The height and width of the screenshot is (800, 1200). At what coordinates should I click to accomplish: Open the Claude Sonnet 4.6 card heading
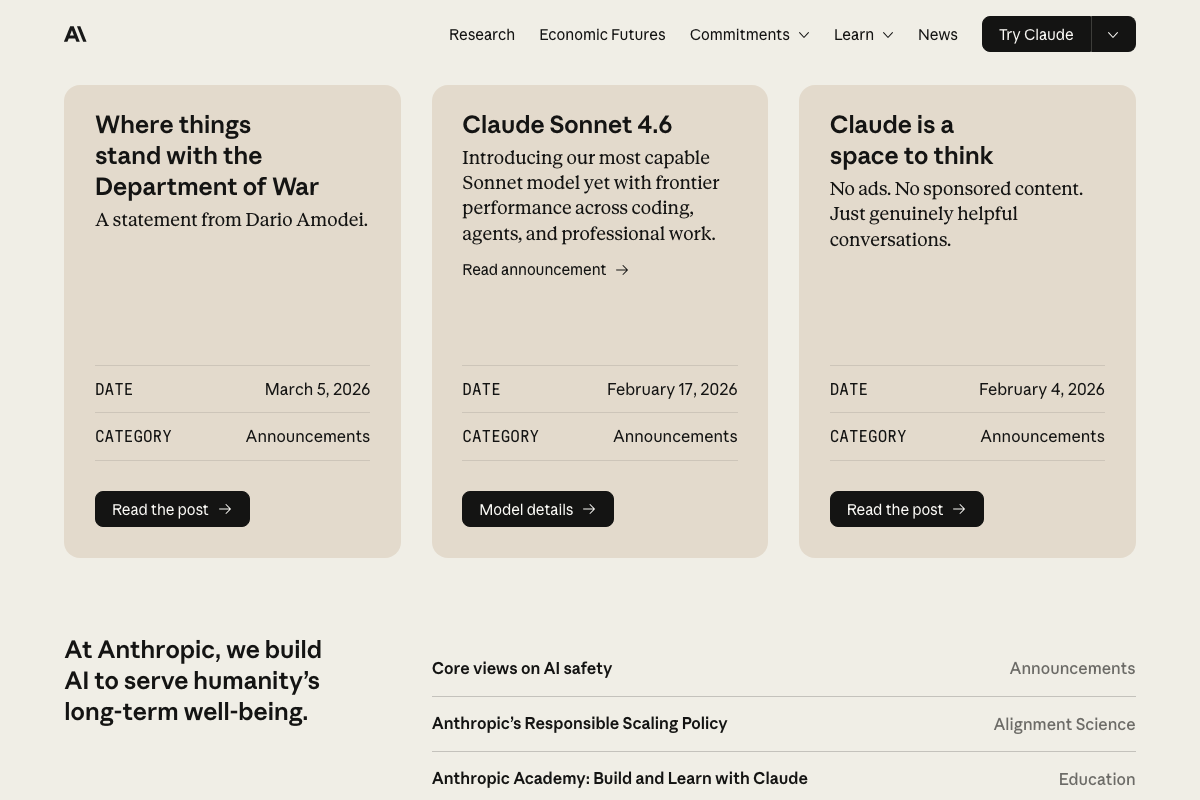coord(567,124)
